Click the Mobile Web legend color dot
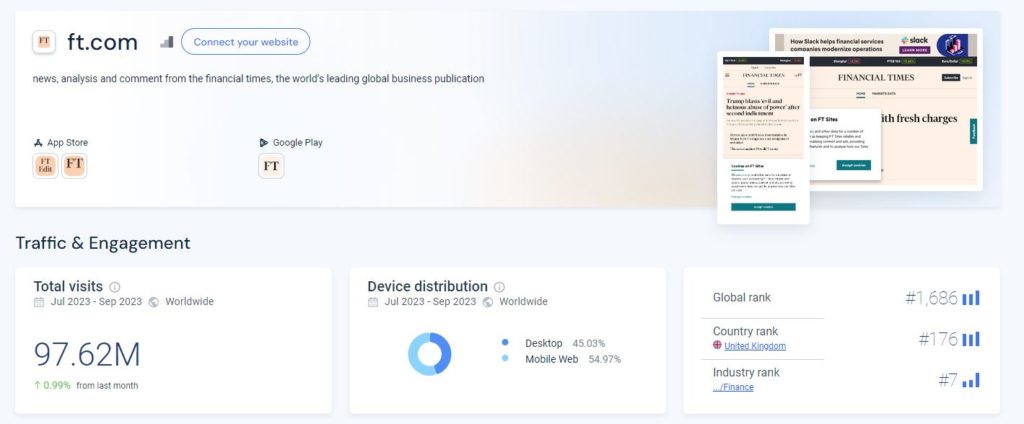Screen dimensions: 1024x424 coord(505,359)
